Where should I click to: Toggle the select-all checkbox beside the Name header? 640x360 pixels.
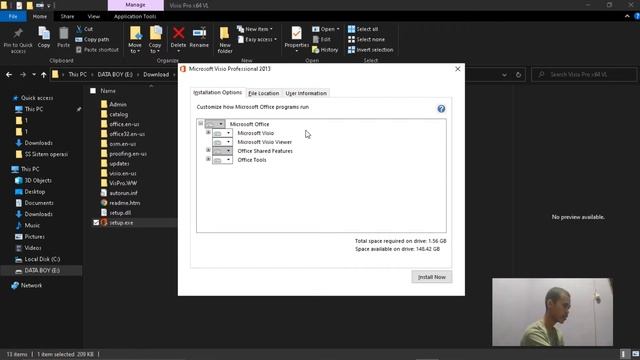click(93, 91)
